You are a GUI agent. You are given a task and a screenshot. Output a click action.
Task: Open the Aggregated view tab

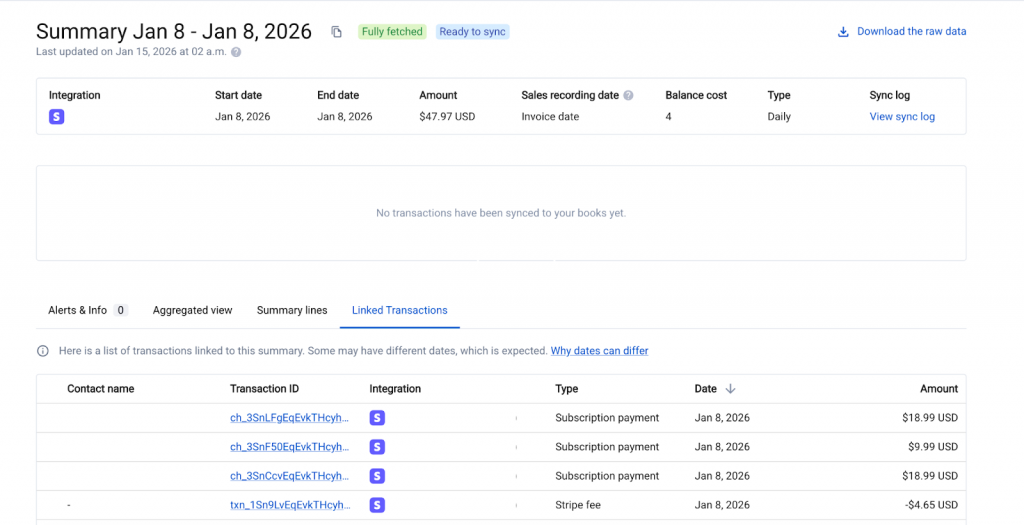pyautogui.click(x=192, y=310)
